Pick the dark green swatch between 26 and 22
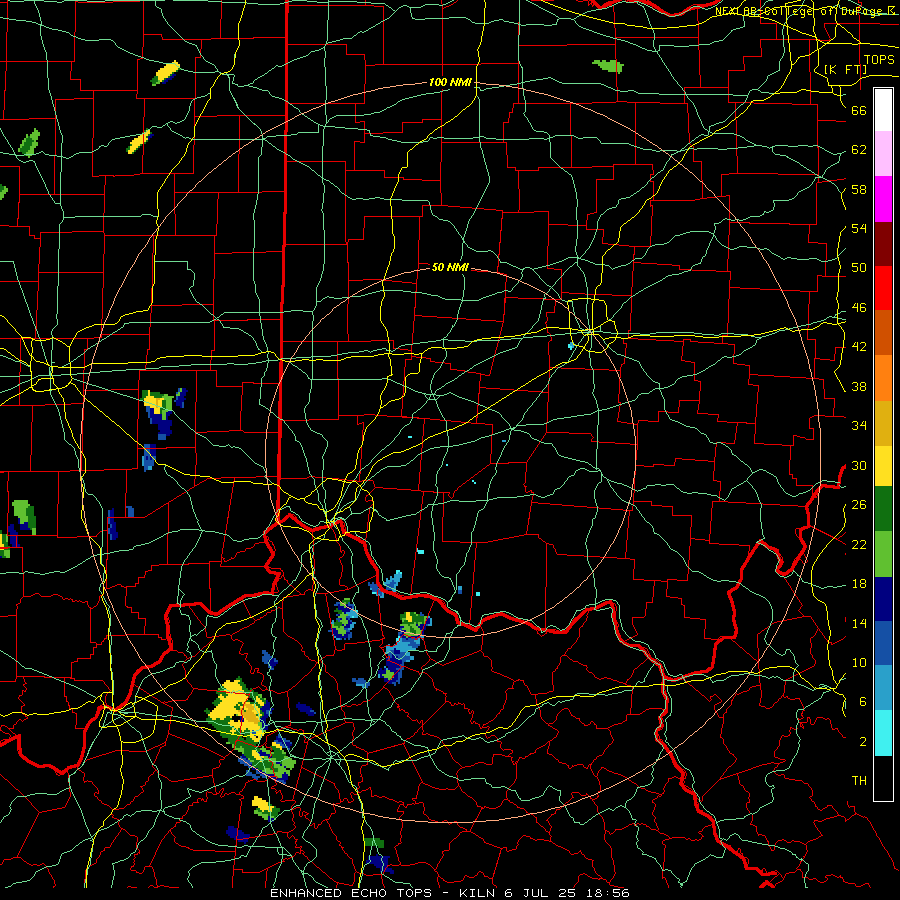Screen dimensions: 900x900 coord(883,509)
